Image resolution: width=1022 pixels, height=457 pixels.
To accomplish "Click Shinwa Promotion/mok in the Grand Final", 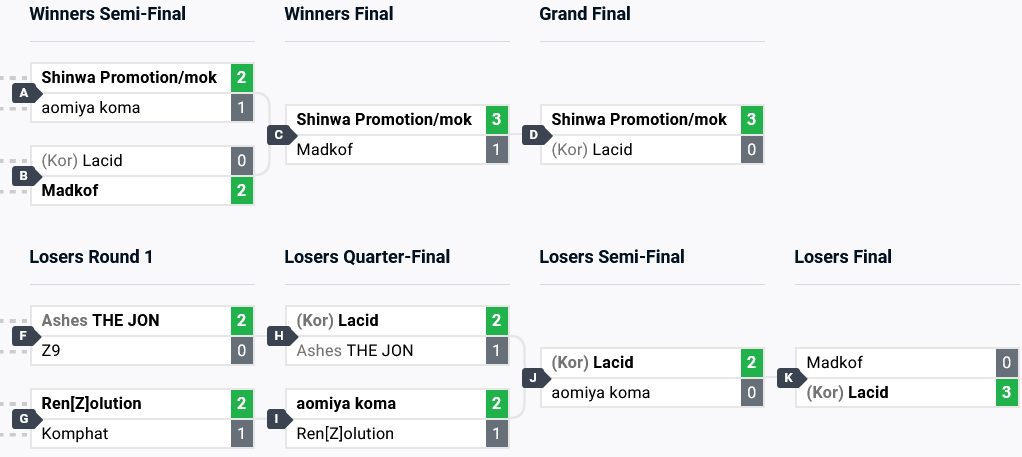I will point(639,119).
